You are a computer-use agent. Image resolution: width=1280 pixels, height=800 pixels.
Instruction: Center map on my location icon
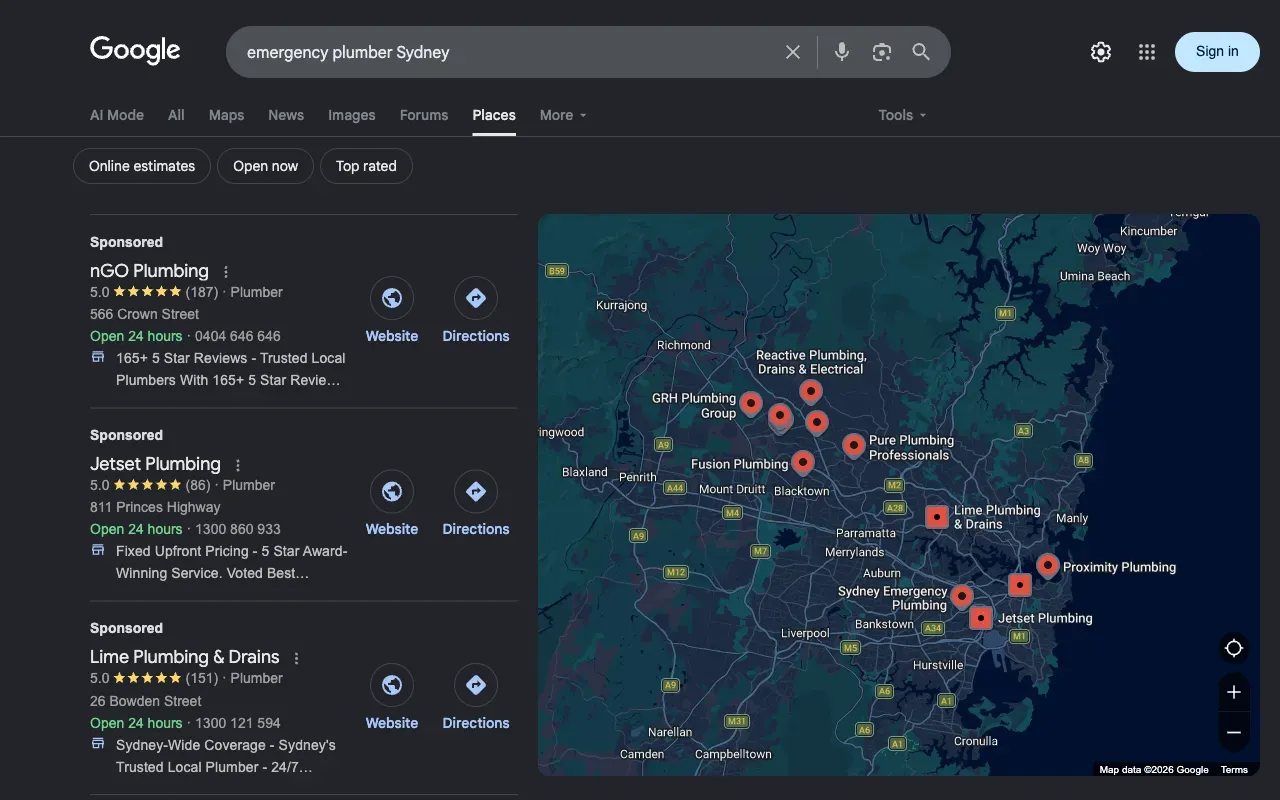tap(1234, 648)
